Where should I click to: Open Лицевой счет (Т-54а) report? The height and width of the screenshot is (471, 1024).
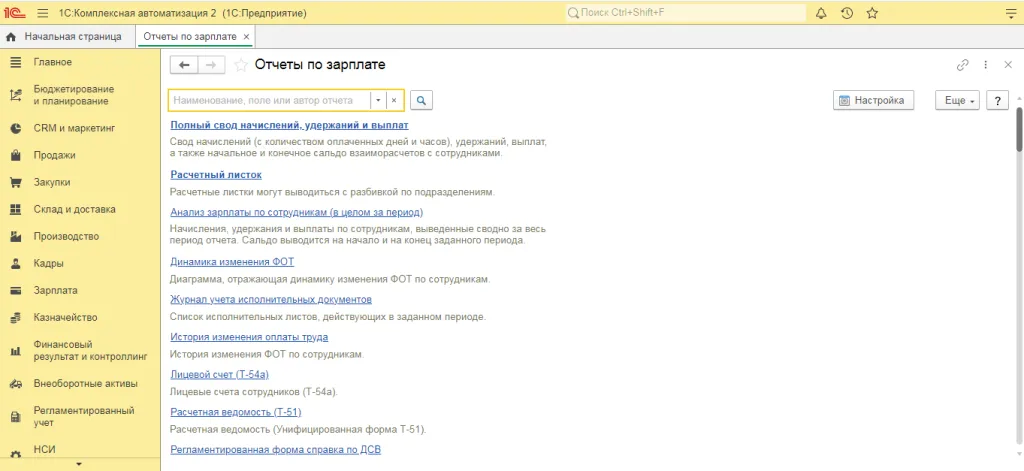219,374
